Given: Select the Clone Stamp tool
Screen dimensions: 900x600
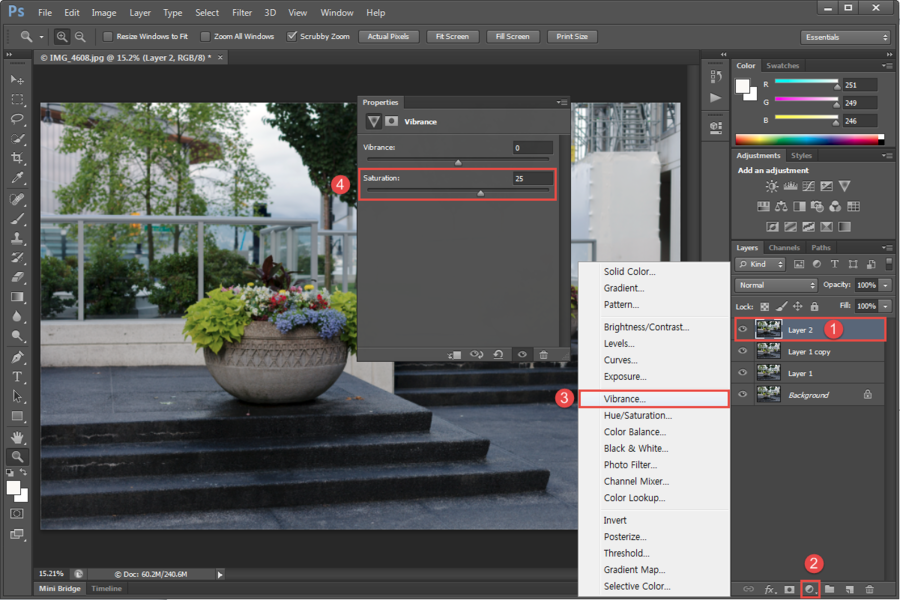Looking at the screenshot, I should [17, 238].
